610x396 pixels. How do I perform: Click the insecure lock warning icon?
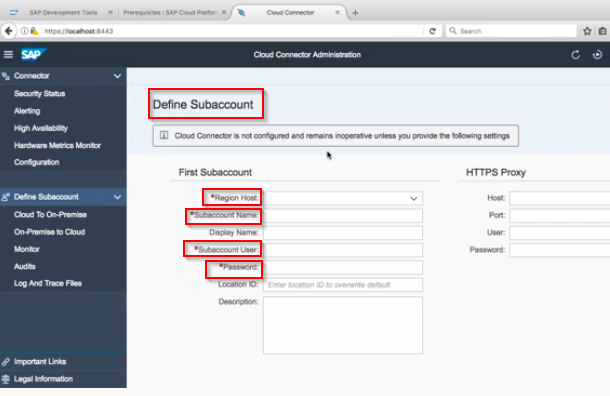pos(34,31)
